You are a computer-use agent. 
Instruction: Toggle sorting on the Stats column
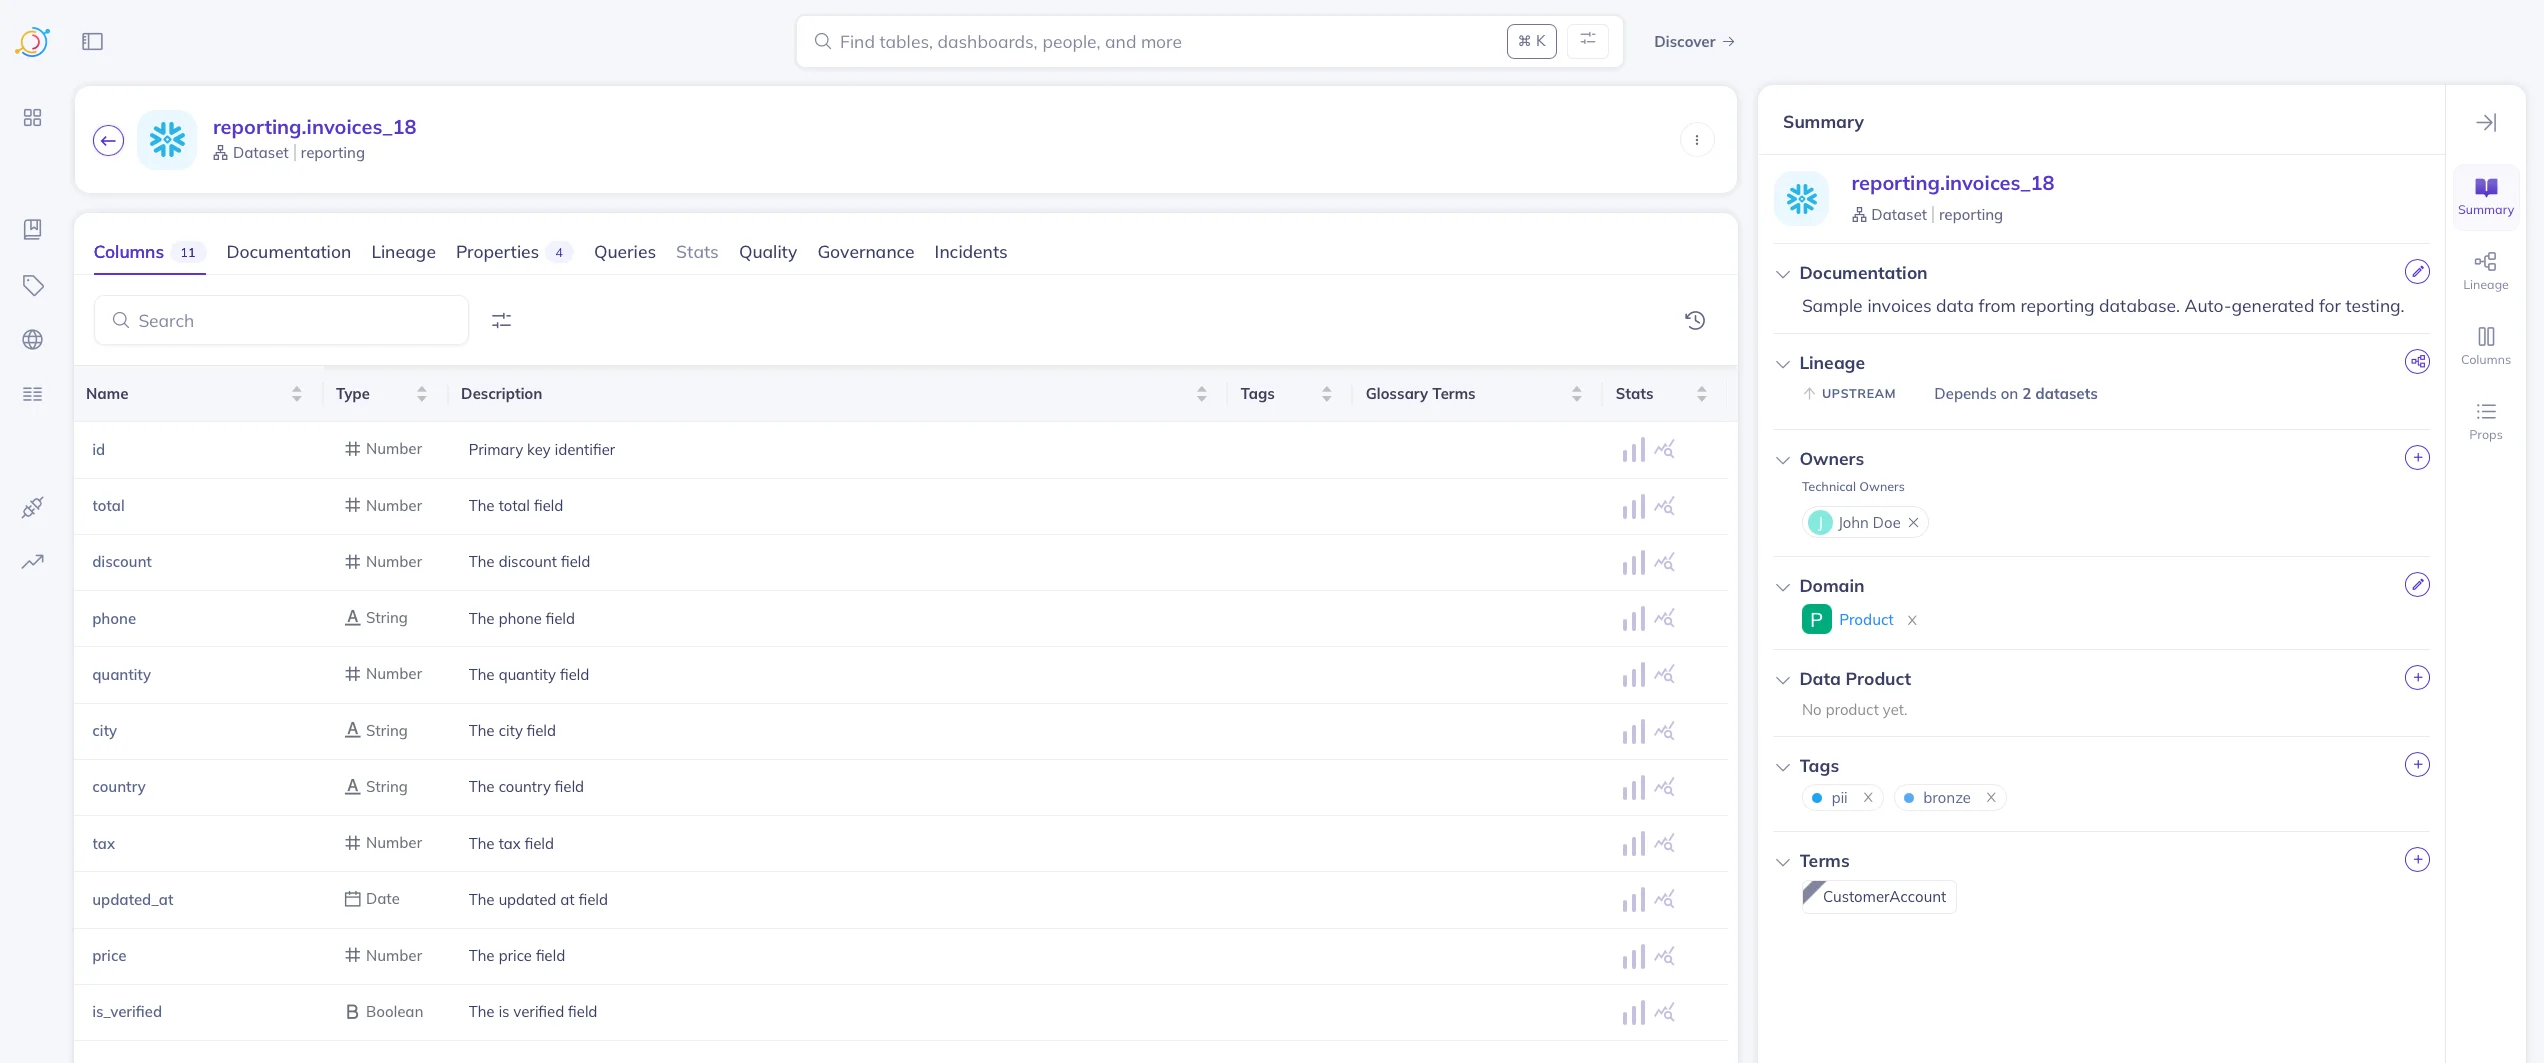pos(1703,393)
